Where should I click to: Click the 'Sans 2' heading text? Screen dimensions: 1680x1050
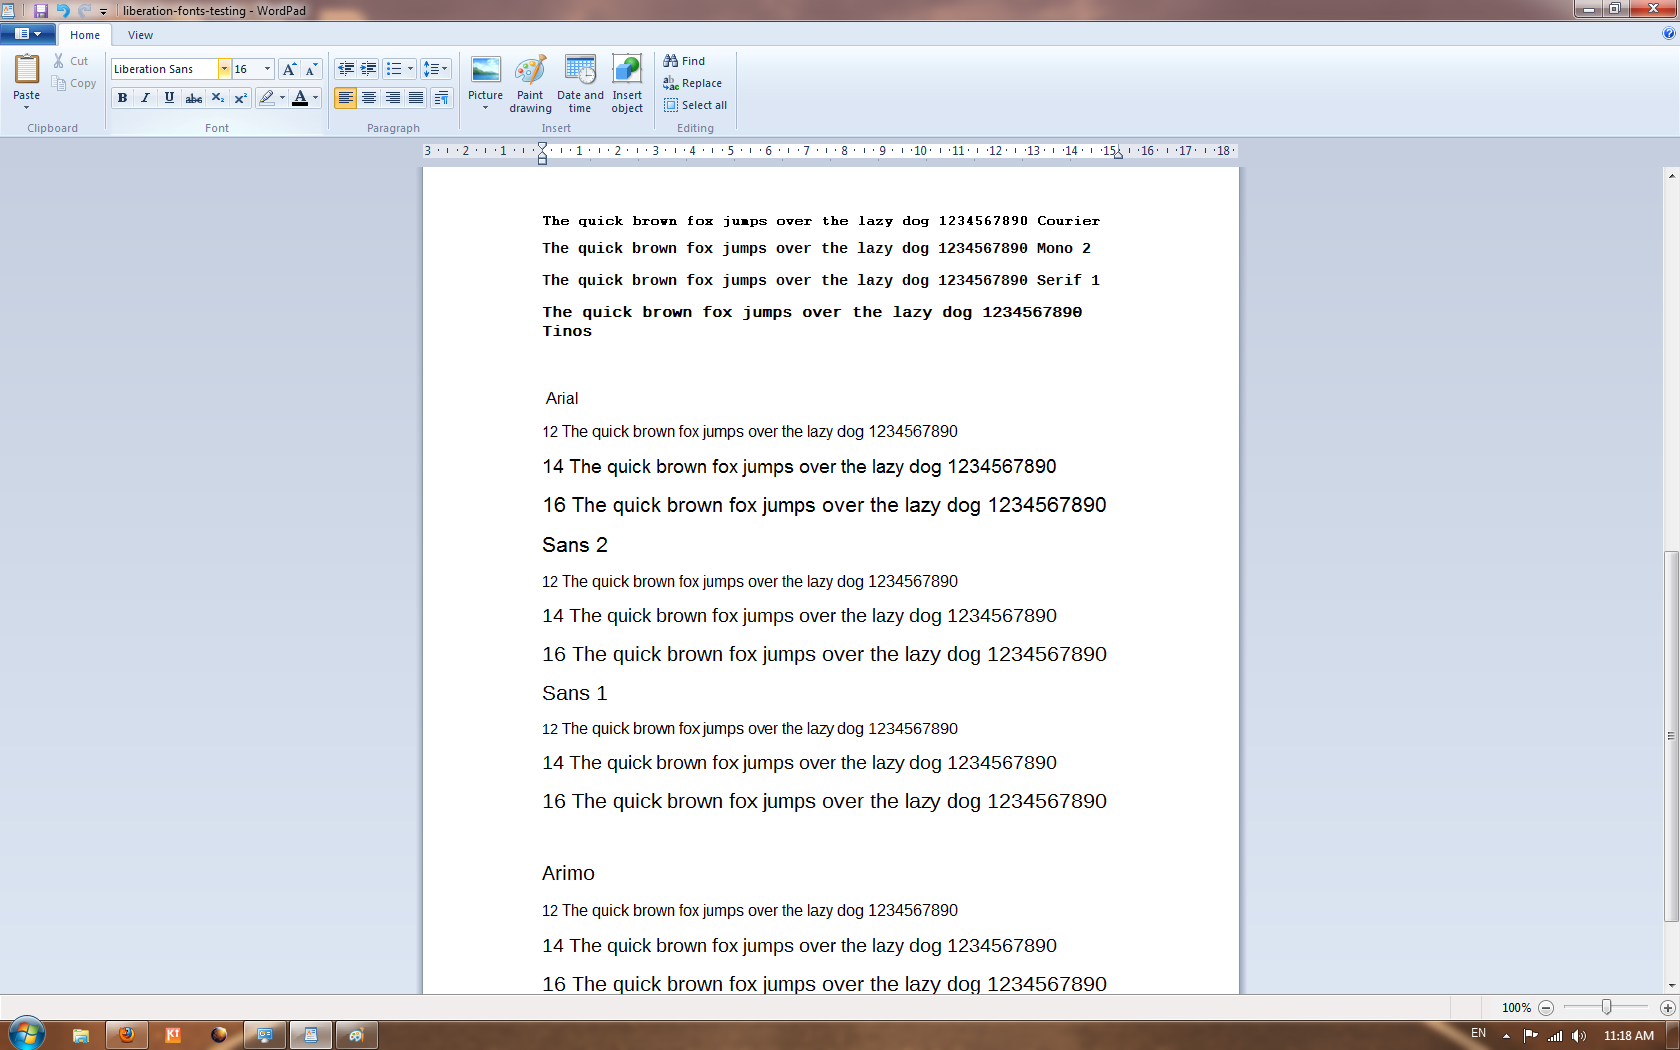(x=575, y=545)
